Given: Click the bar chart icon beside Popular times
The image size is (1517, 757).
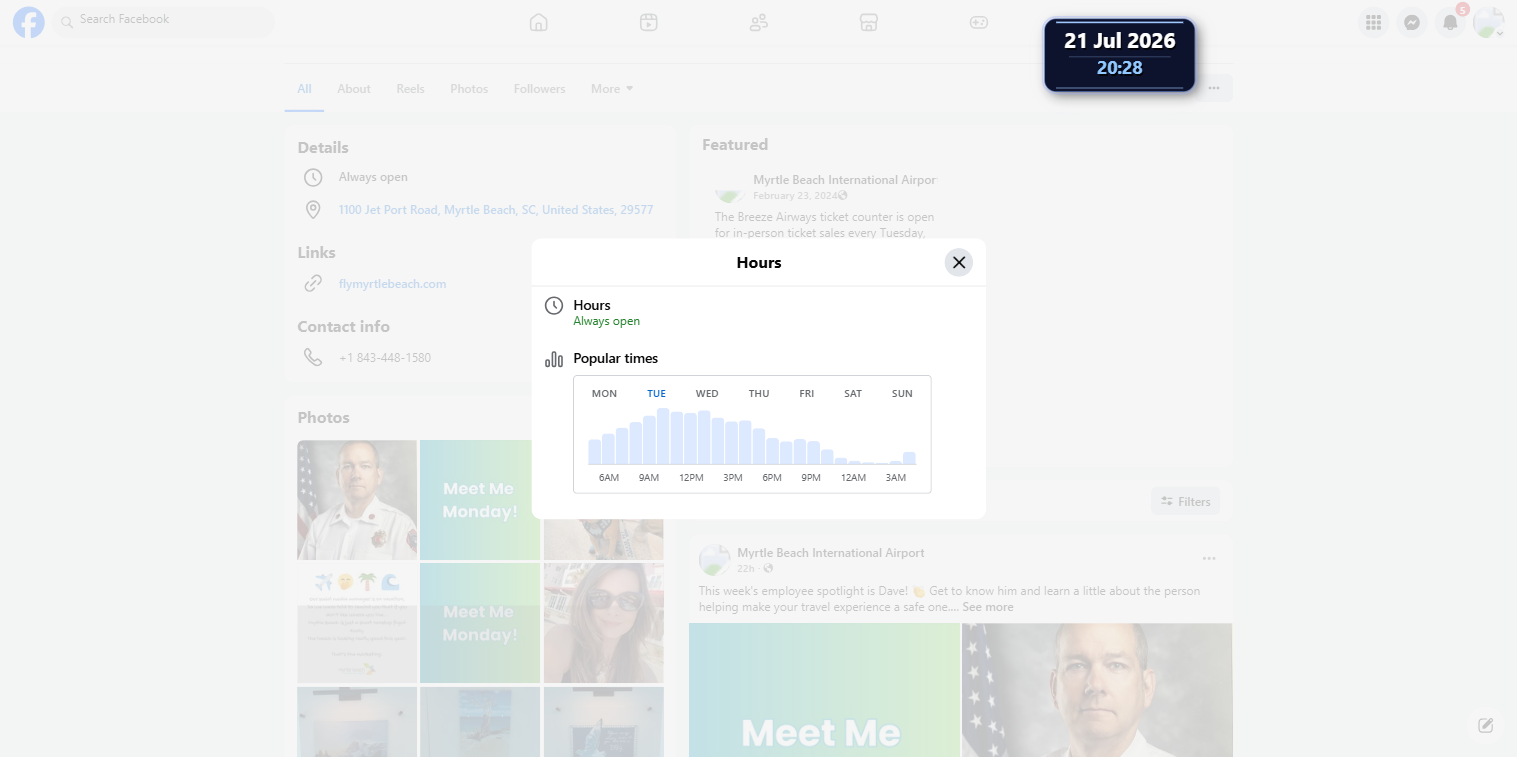Looking at the screenshot, I should 554,359.
